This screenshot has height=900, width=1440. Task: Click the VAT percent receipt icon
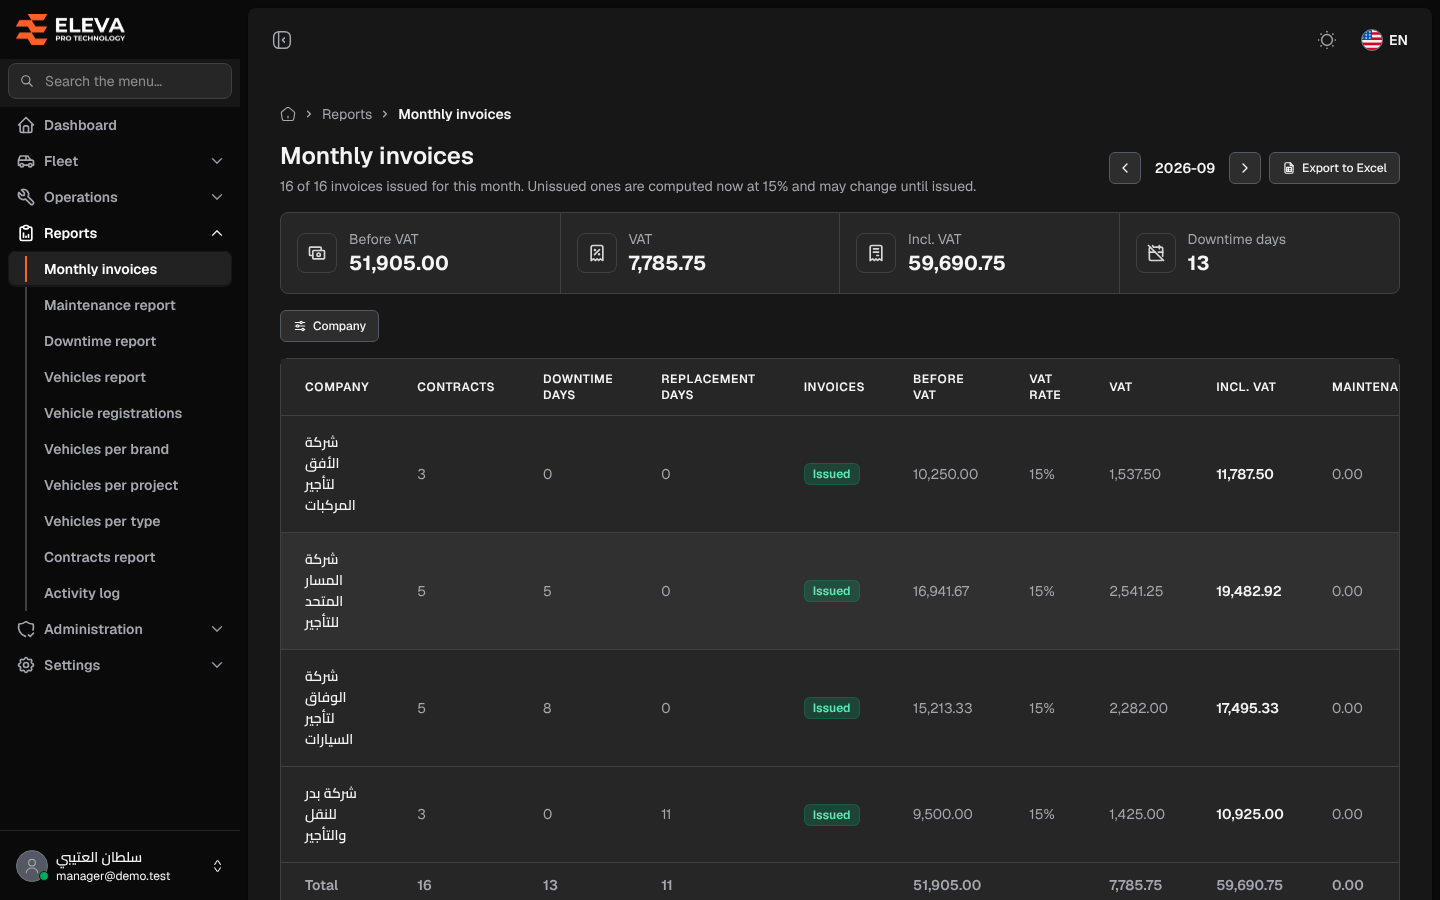pyautogui.click(x=597, y=253)
